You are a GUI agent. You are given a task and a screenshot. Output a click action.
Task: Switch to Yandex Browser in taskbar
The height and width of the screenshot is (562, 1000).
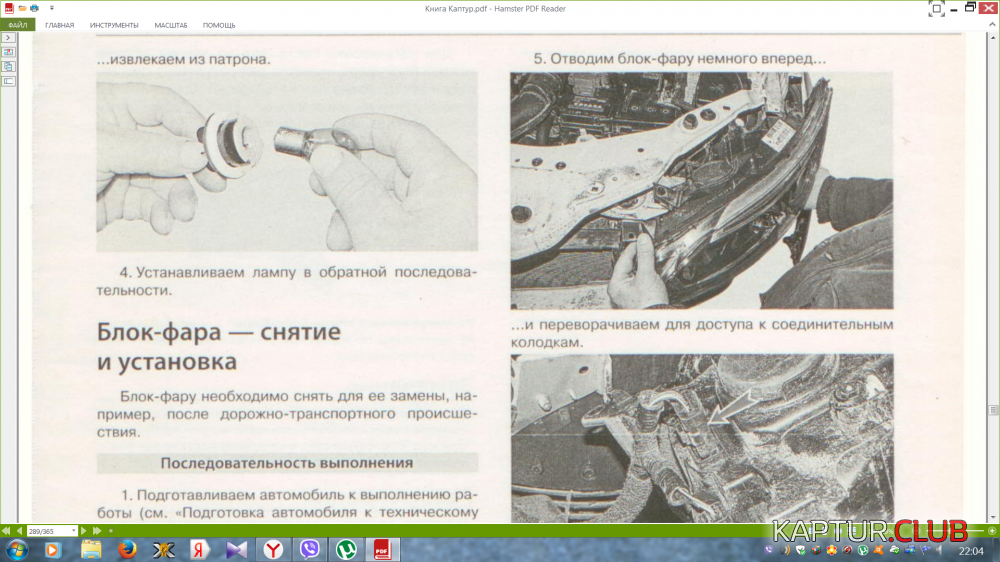[273, 549]
